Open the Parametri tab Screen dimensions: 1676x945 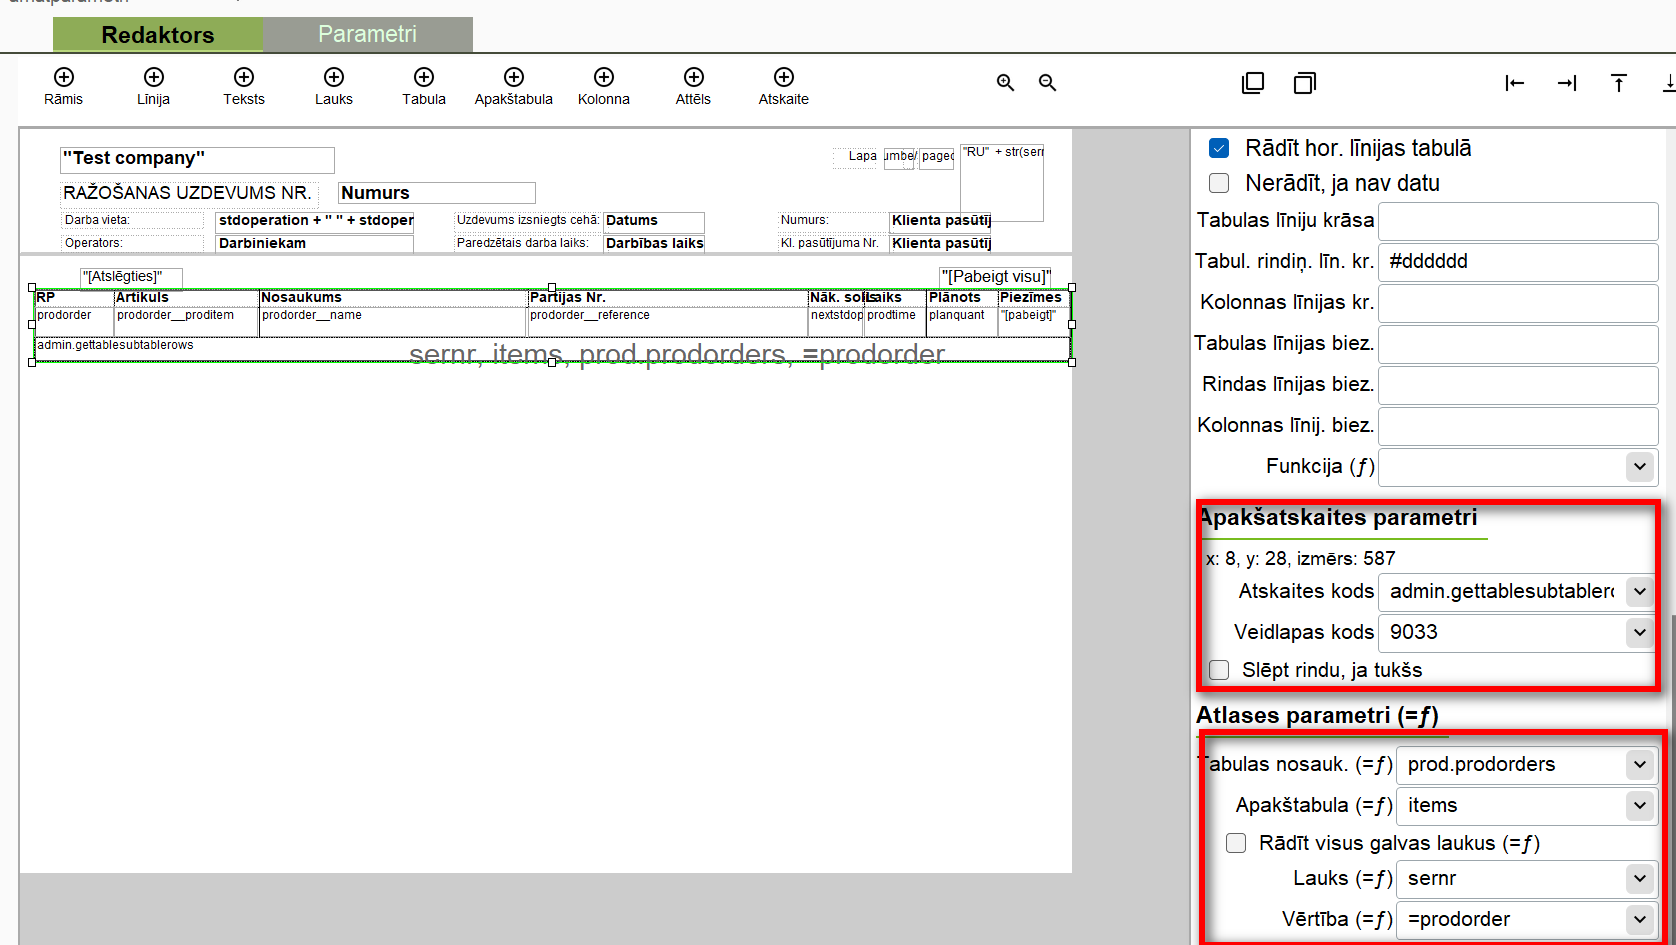coord(368,34)
